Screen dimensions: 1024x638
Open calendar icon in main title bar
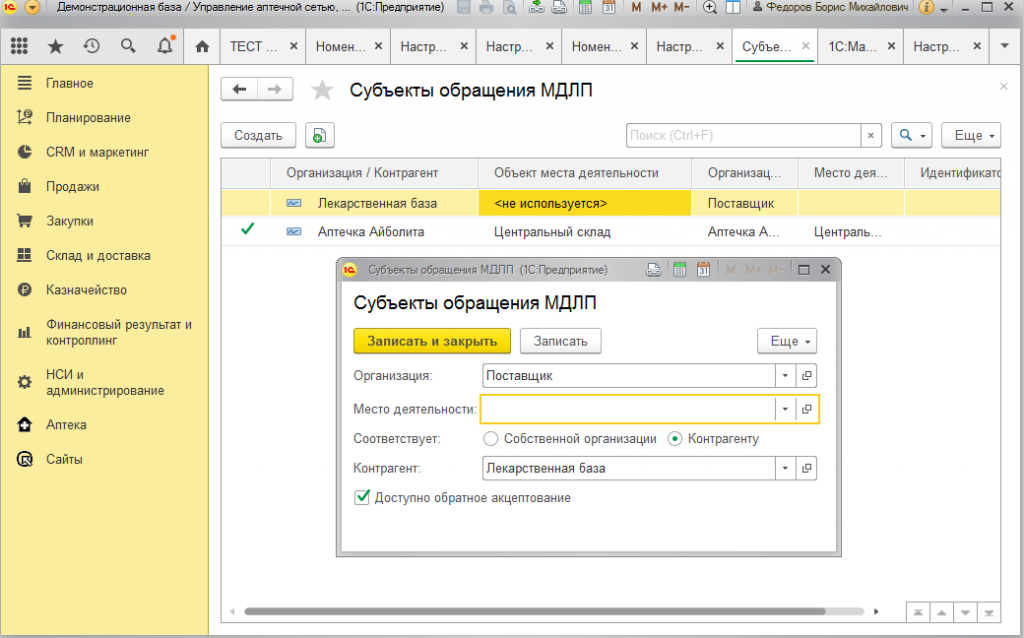click(608, 8)
